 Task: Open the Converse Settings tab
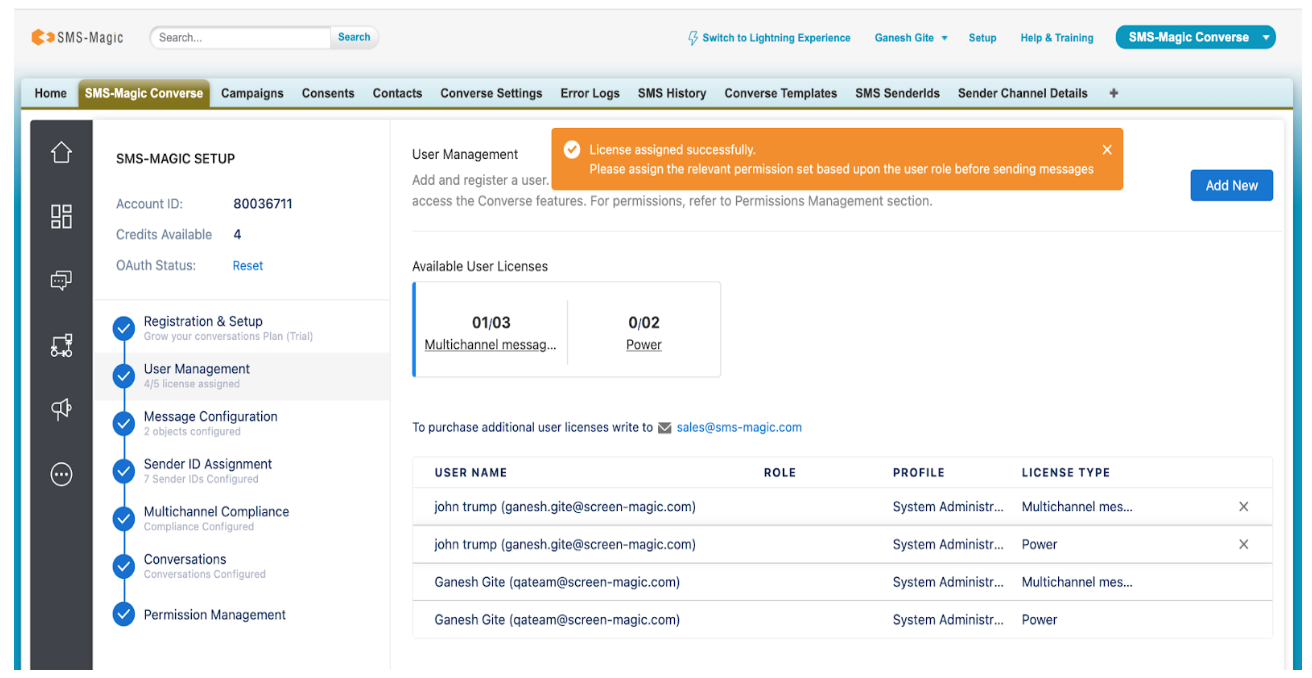491,93
